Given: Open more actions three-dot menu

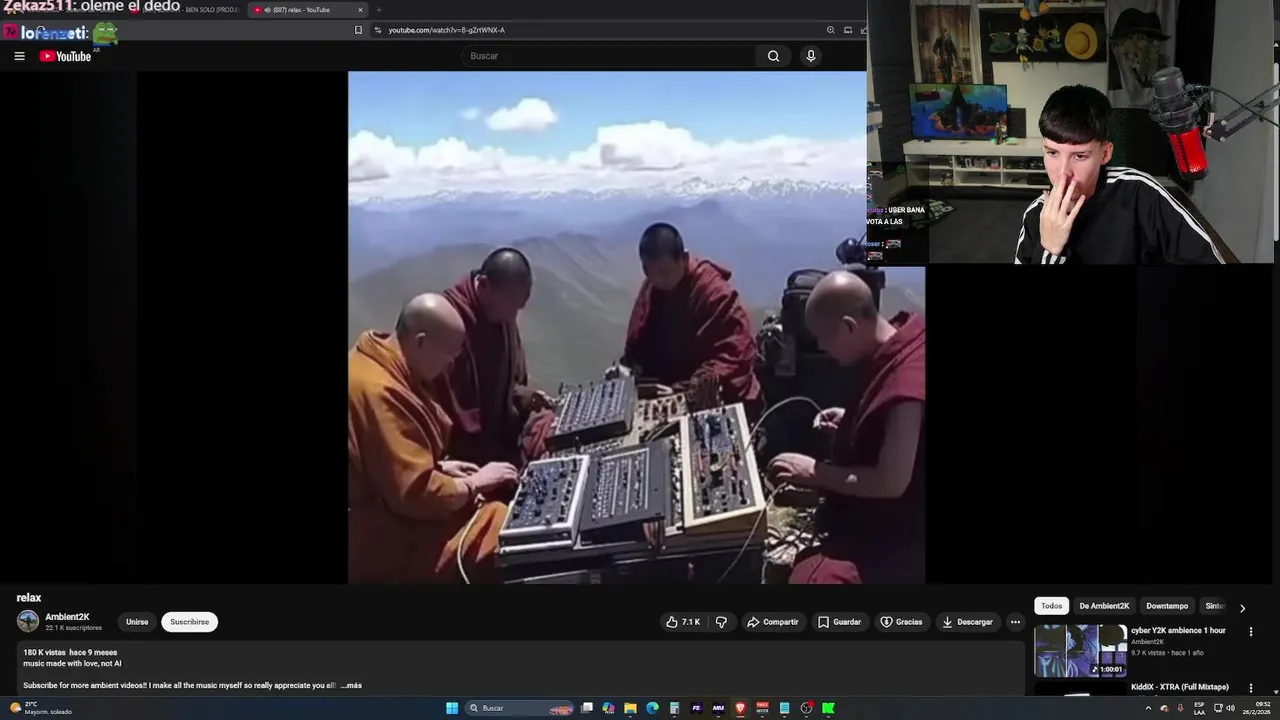Looking at the screenshot, I should 1015,622.
